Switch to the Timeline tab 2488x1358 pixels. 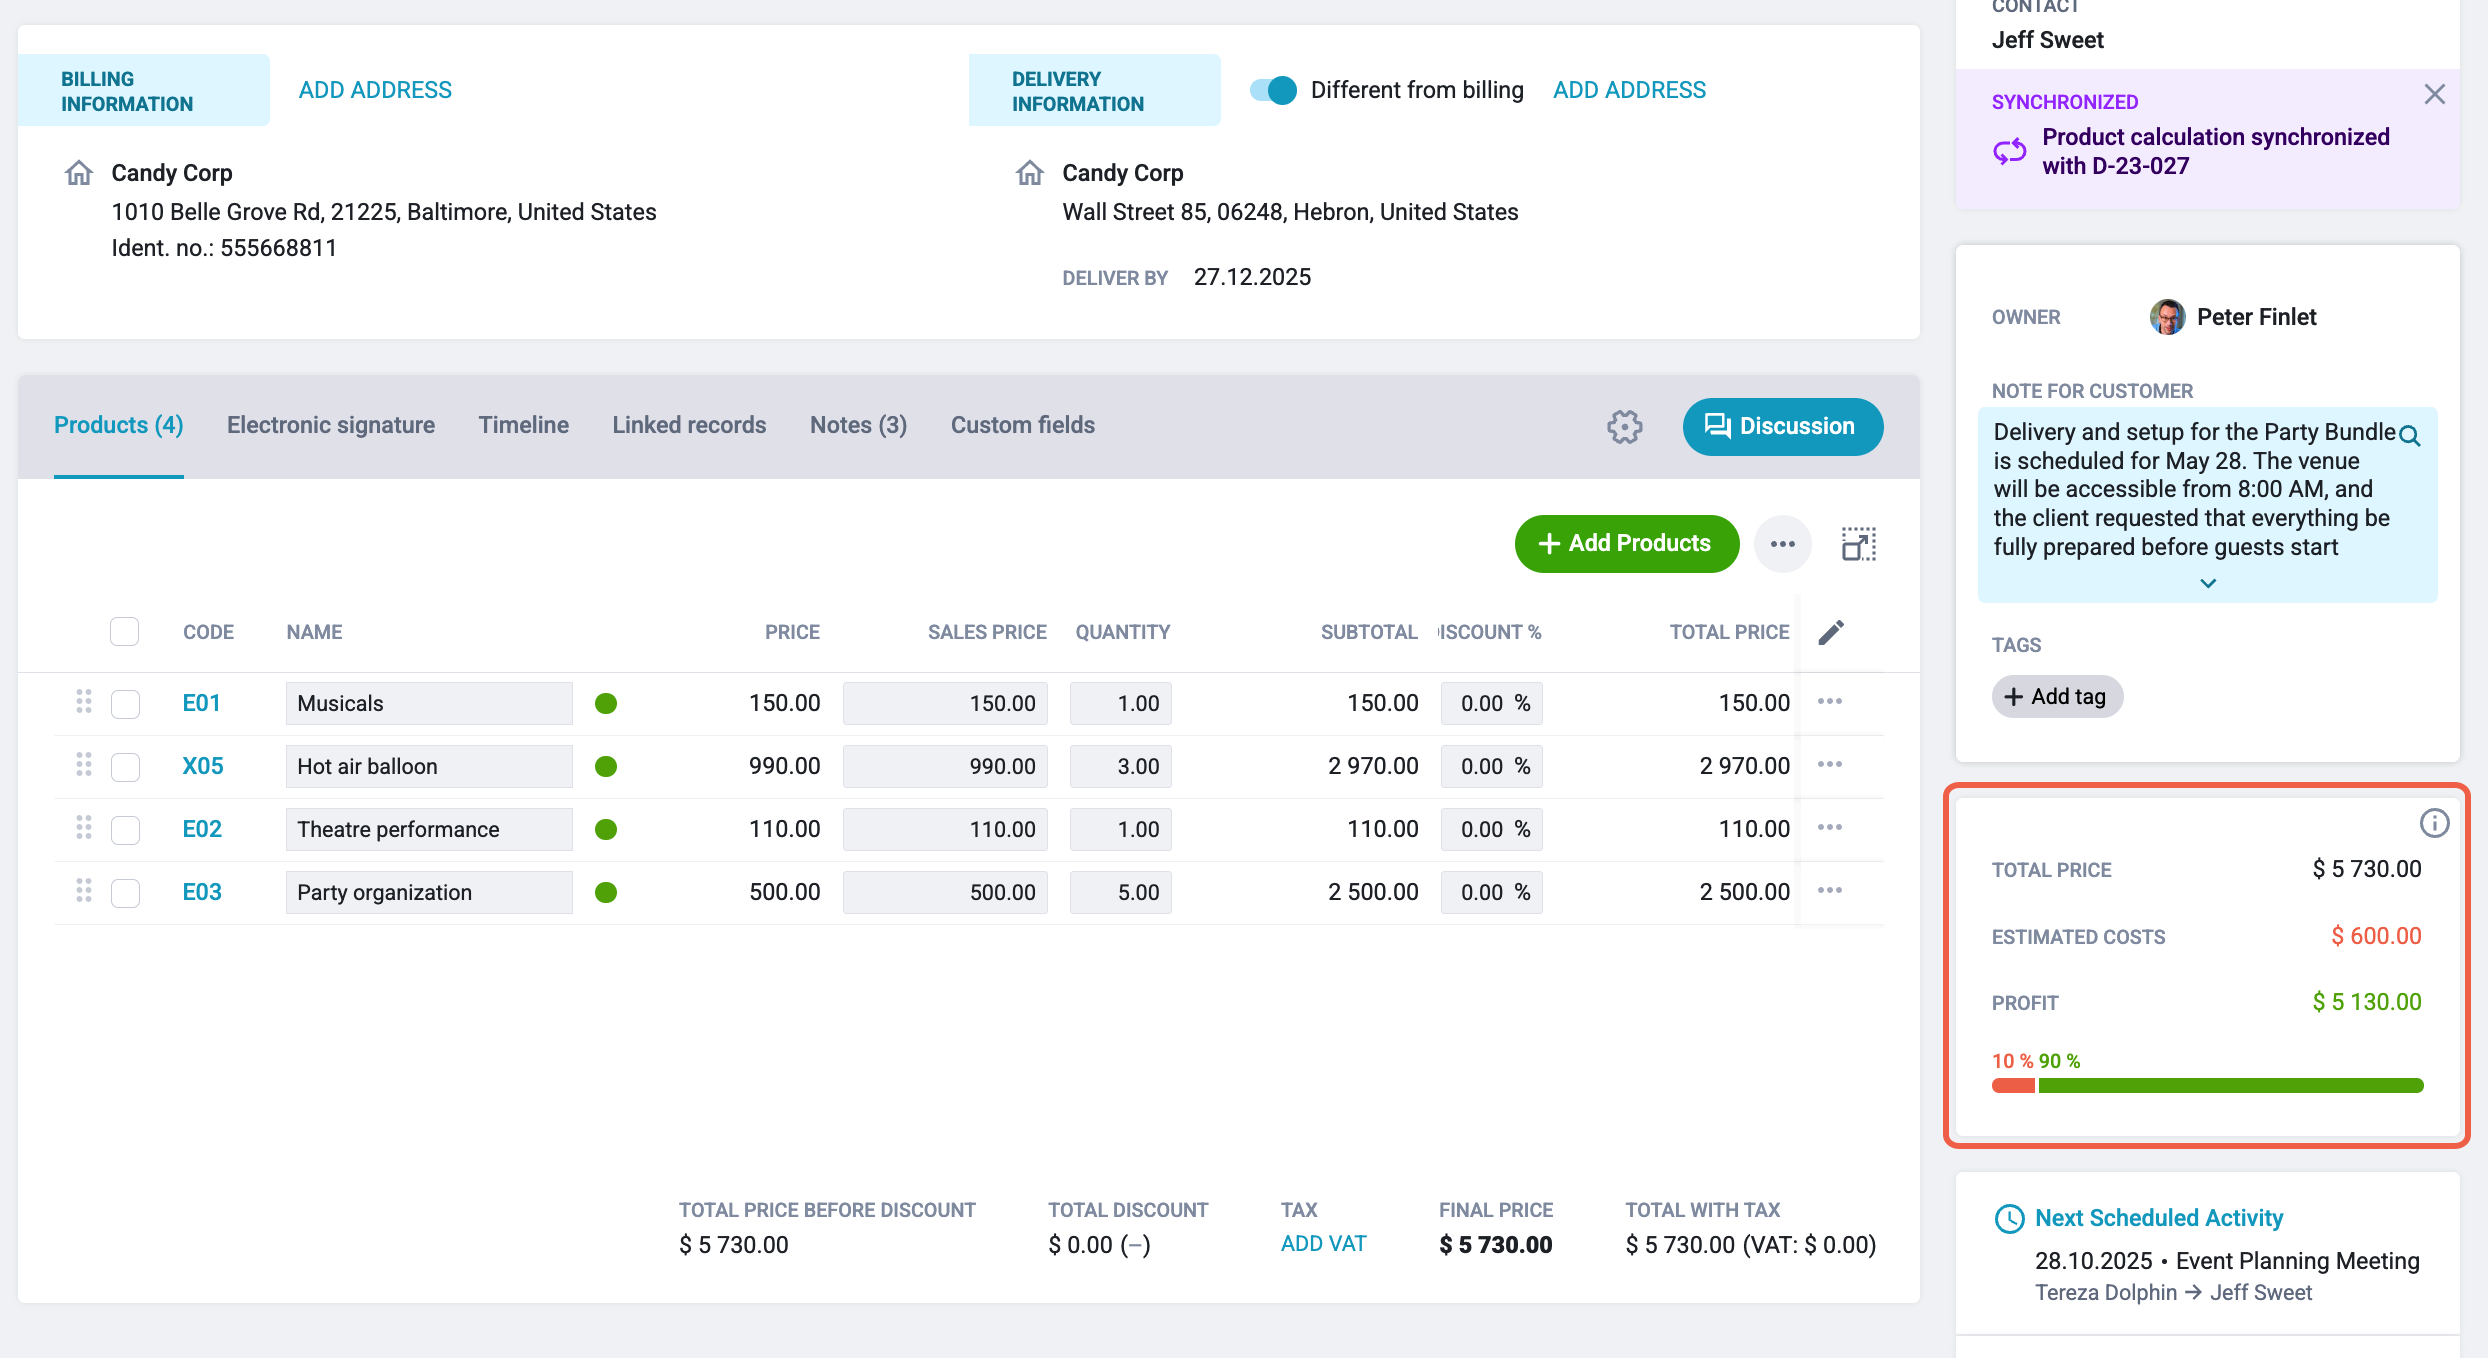coord(523,425)
